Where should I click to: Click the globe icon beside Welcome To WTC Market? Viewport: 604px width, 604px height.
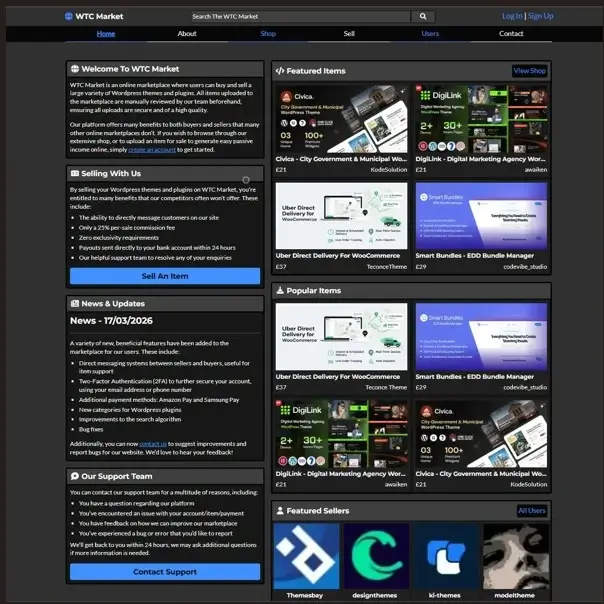75,69
